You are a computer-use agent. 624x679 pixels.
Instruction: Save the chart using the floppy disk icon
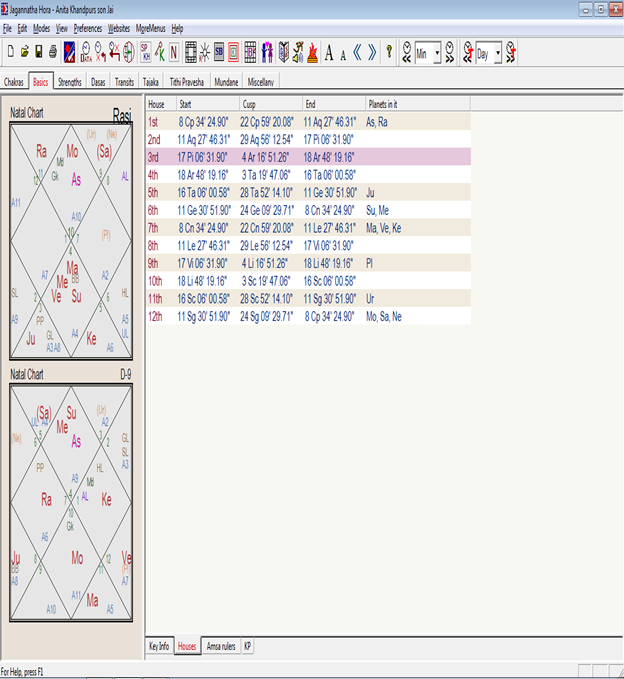coord(38,50)
